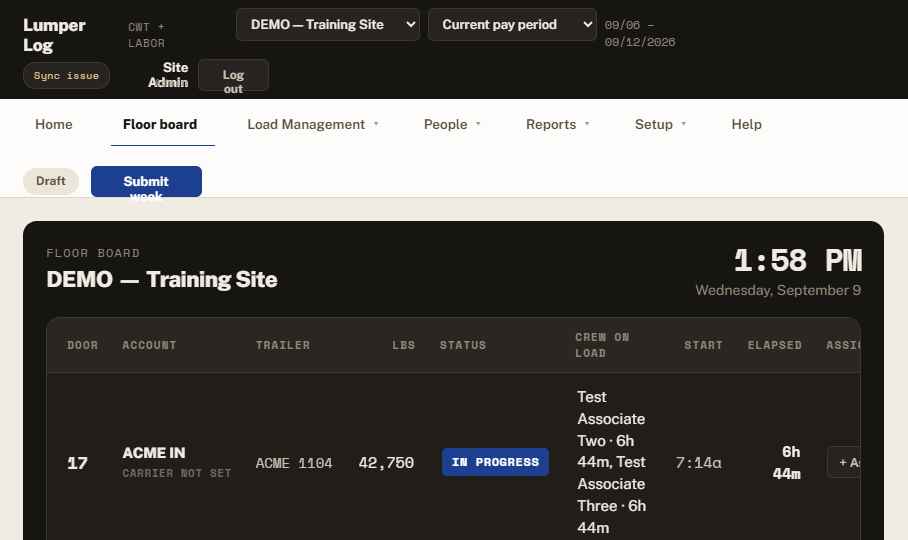Click the ACCOUNT column header
908x540 pixels.
coord(149,345)
